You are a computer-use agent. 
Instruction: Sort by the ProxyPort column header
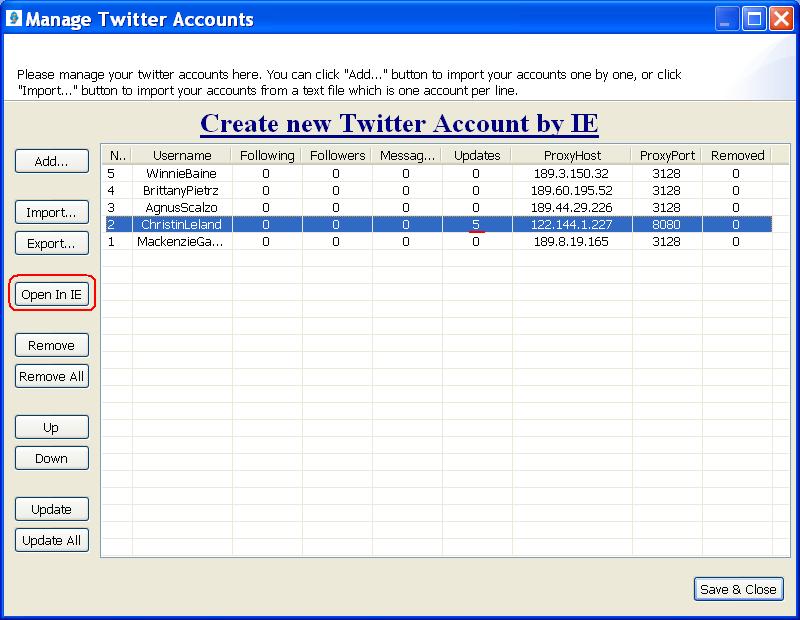click(667, 155)
